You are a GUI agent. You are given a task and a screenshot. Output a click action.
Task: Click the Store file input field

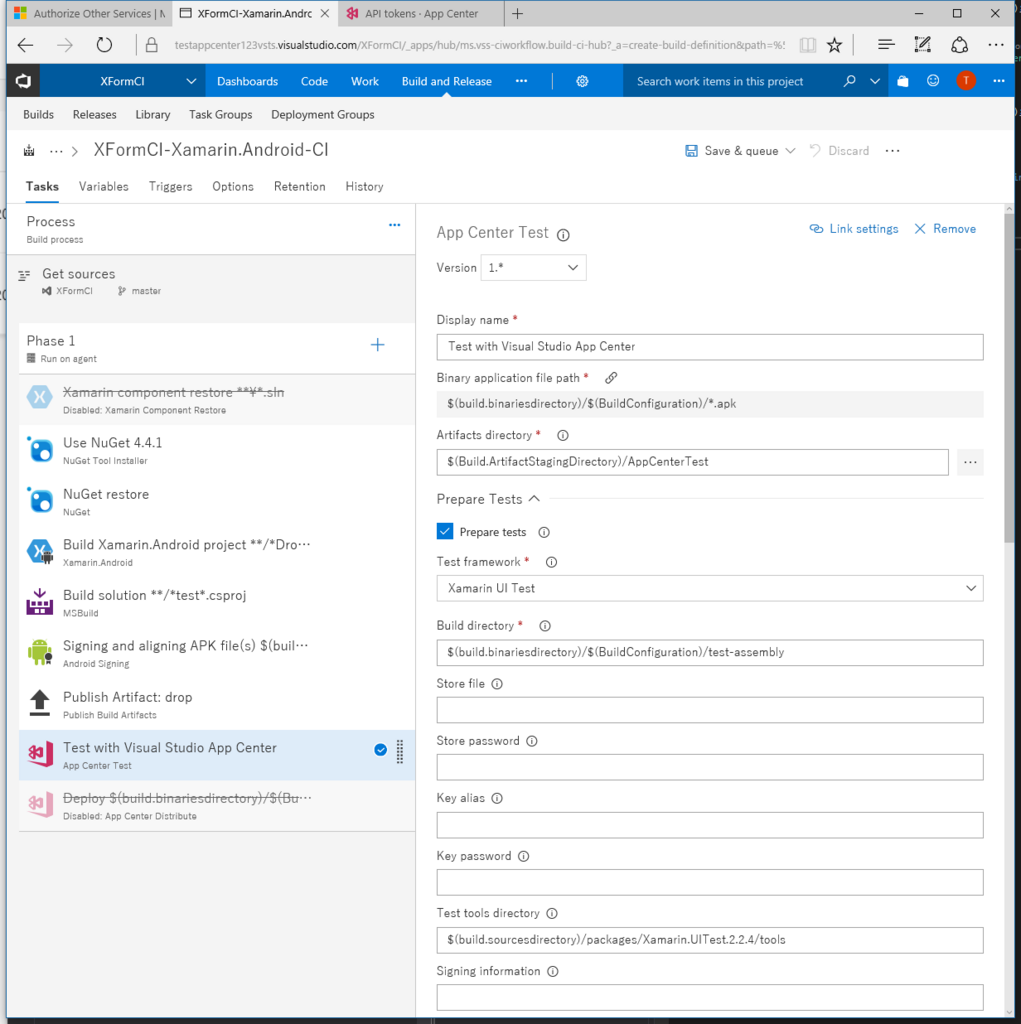click(x=709, y=710)
